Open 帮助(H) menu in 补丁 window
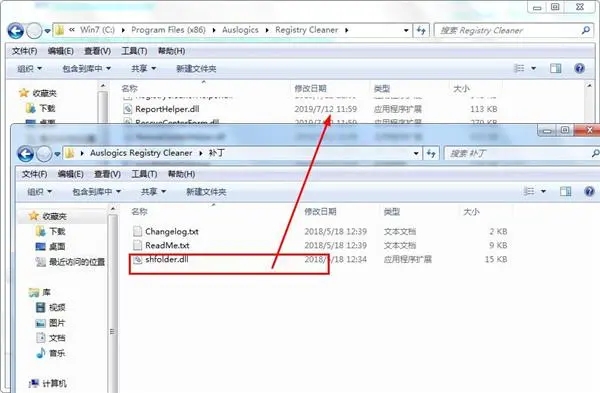600x393 pixels. click(x=181, y=174)
